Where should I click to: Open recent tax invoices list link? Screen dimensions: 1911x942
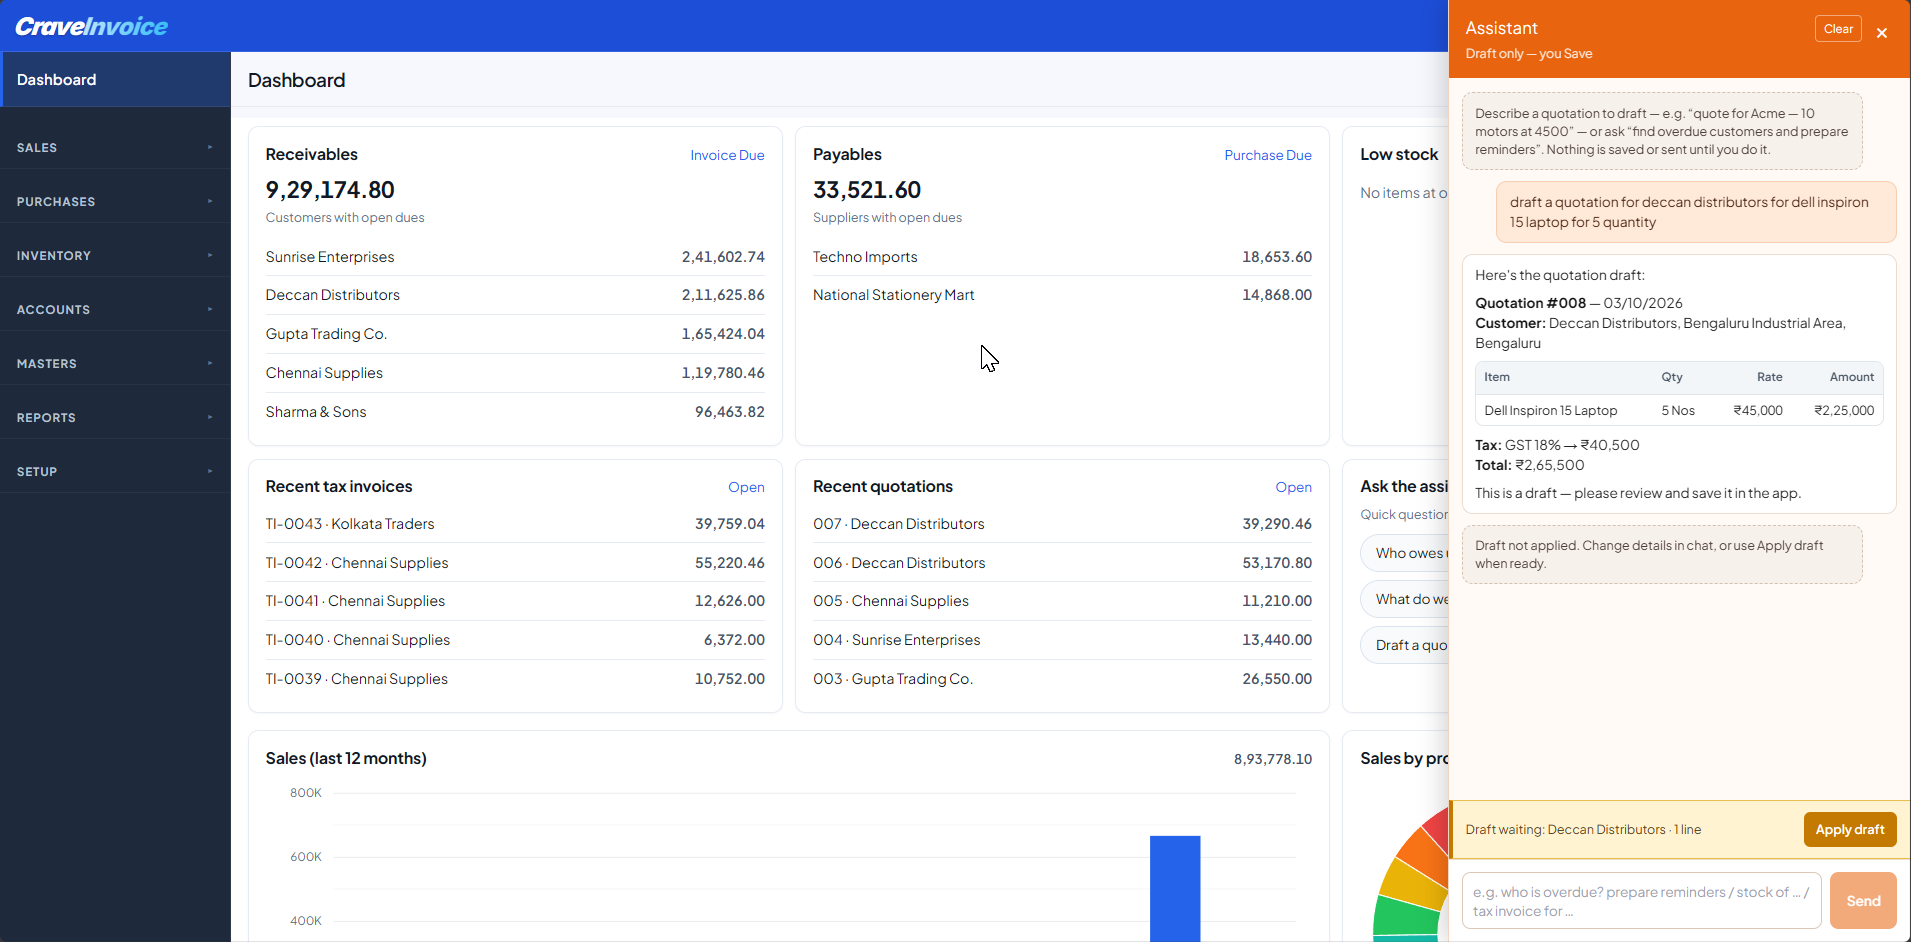pos(746,487)
